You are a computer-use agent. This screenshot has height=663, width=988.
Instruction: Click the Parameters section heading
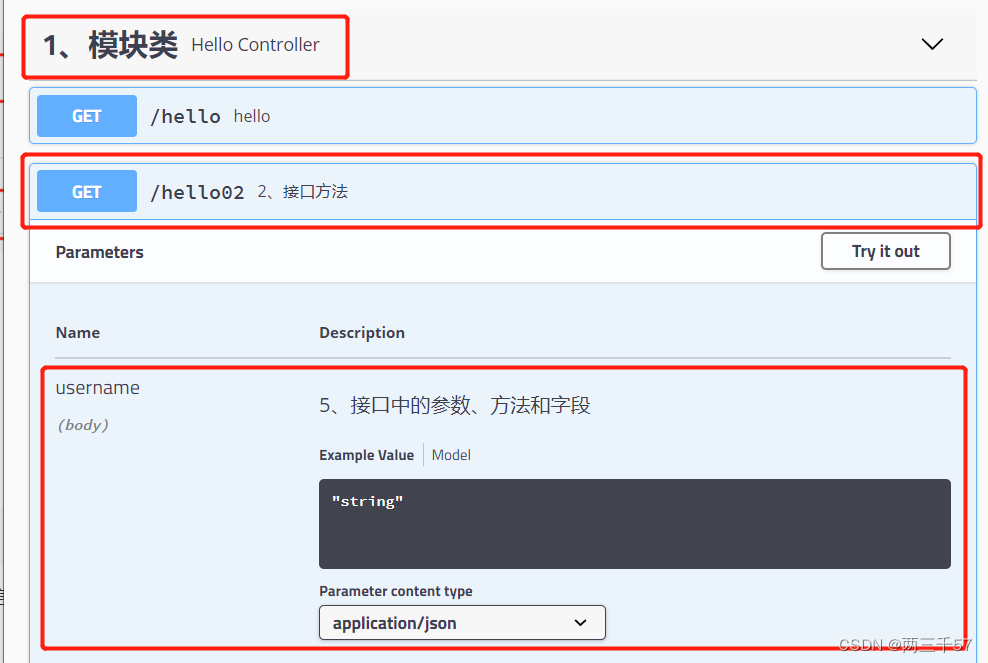click(100, 252)
